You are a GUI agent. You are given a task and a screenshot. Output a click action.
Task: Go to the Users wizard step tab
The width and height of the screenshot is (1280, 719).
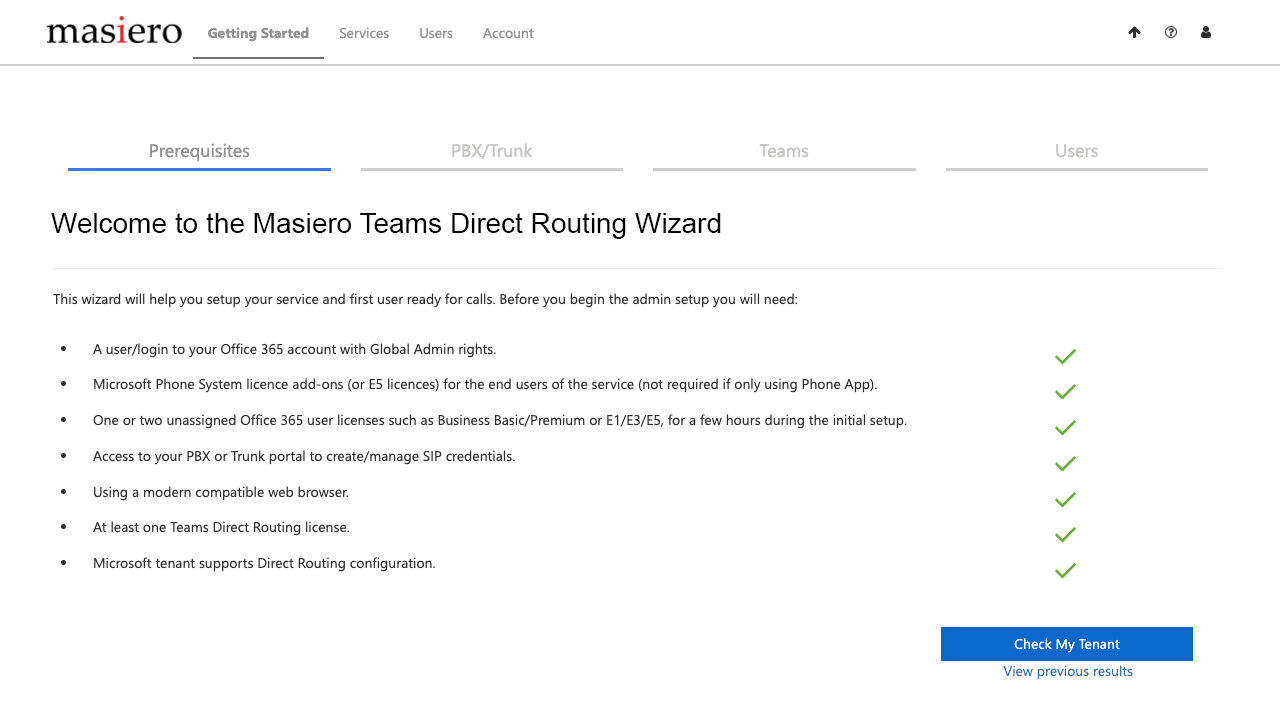[x=1077, y=152]
